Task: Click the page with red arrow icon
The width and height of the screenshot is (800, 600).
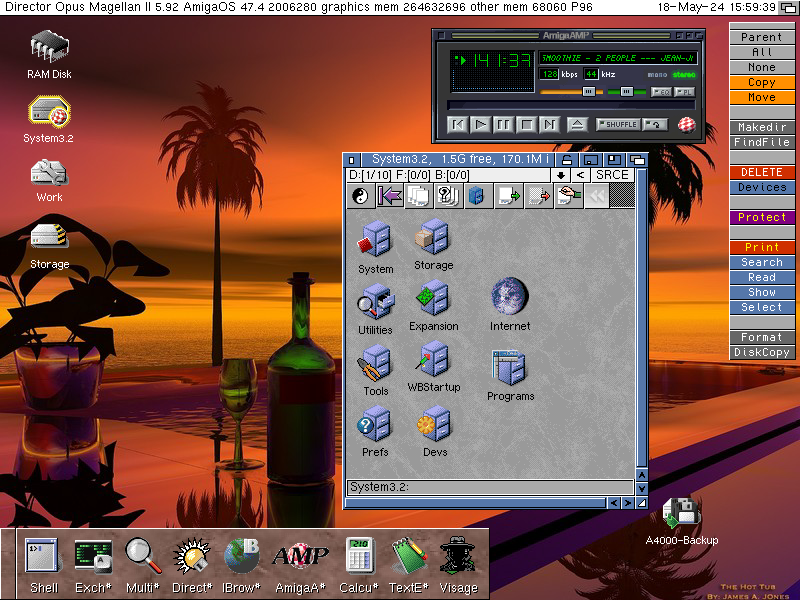Action: pyautogui.click(x=539, y=196)
